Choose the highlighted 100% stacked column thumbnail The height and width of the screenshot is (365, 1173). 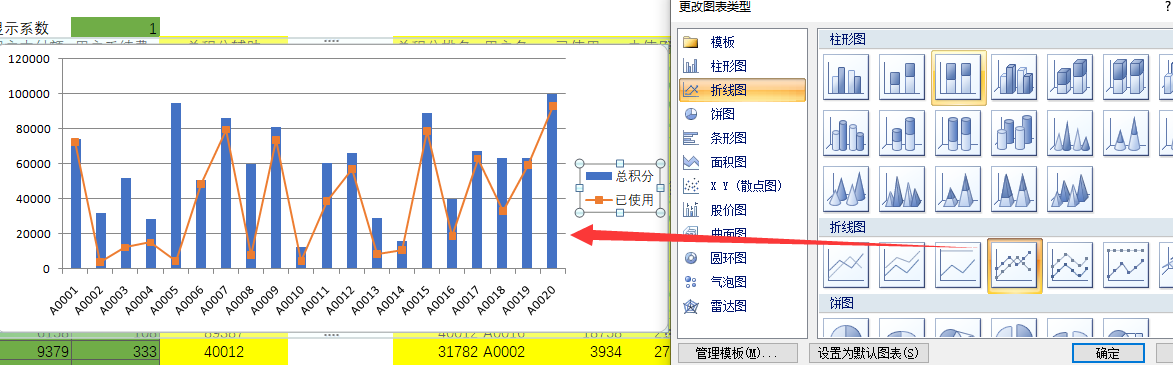click(x=958, y=77)
